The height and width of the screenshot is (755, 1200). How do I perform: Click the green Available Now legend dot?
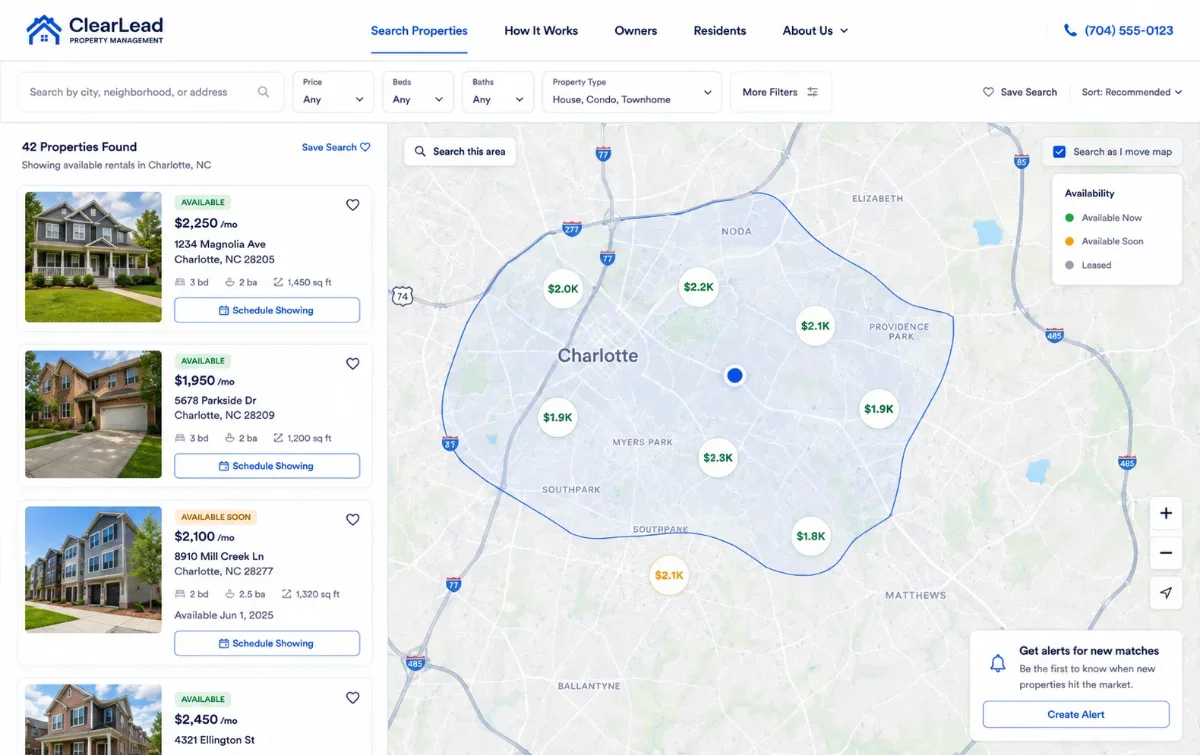pyautogui.click(x=1069, y=218)
